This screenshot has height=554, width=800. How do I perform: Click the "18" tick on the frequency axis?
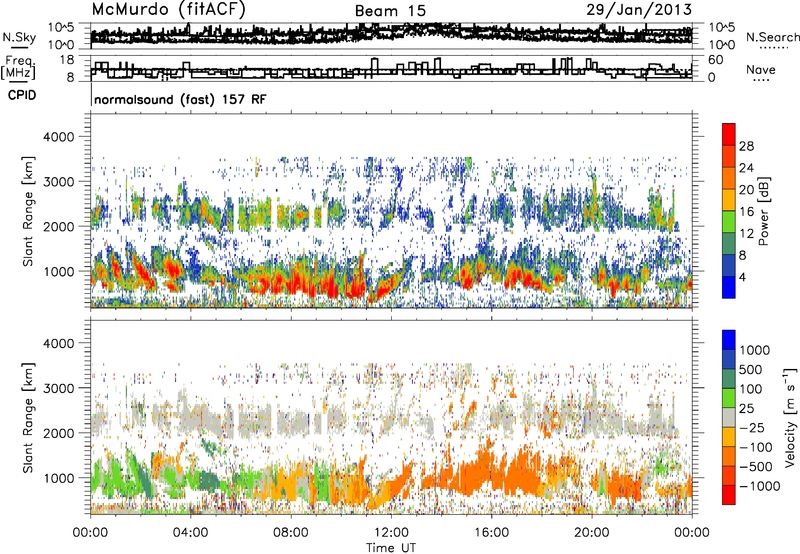pos(66,60)
